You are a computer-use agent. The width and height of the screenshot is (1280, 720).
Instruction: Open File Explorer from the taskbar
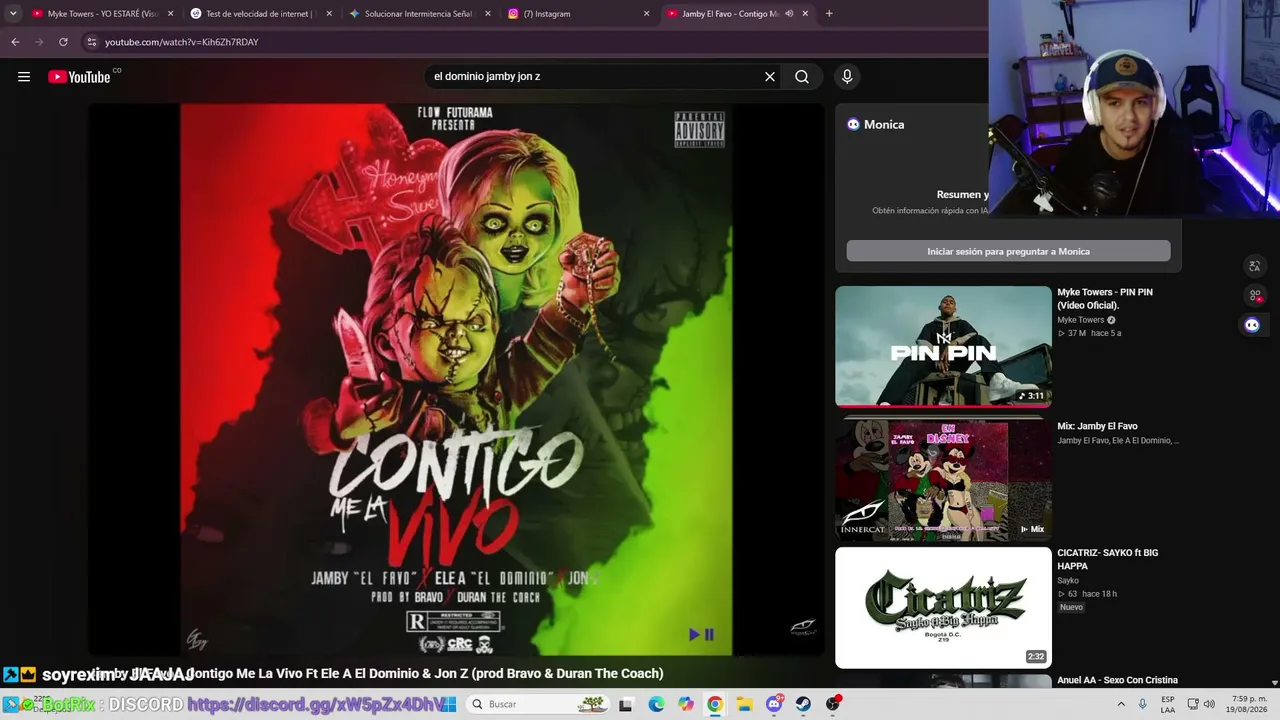[745, 704]
